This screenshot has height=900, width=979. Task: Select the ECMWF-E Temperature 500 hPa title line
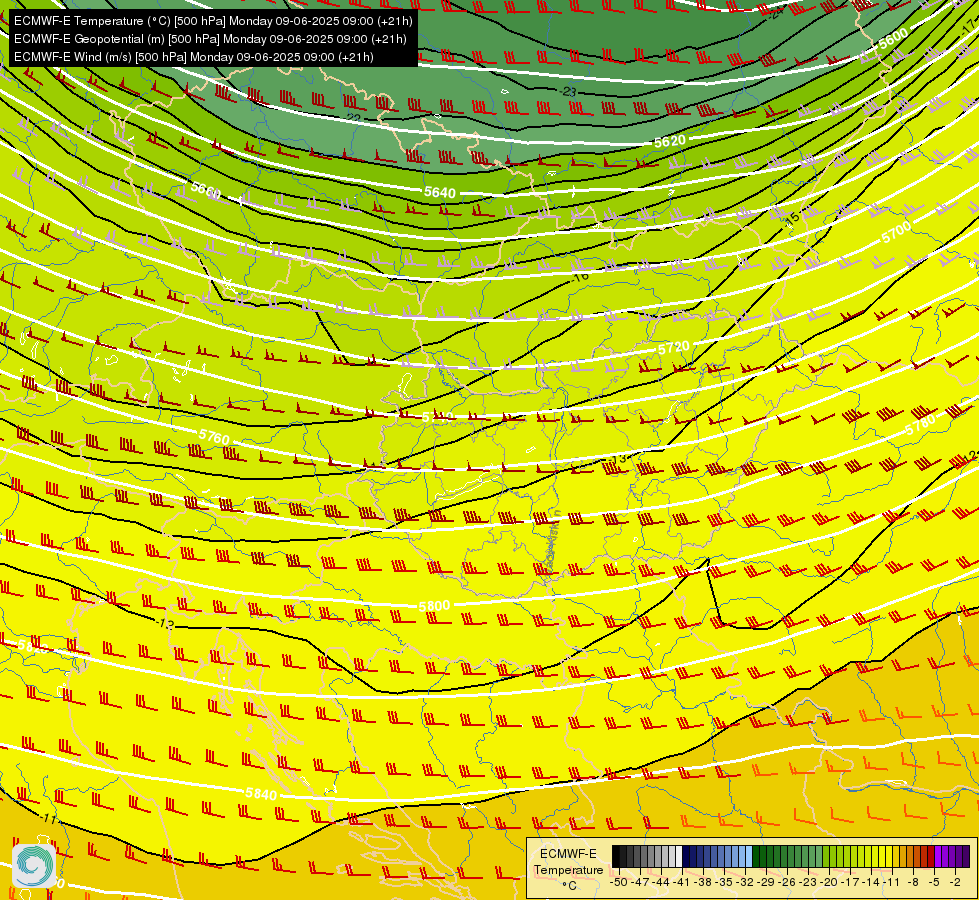click(213, 21)
